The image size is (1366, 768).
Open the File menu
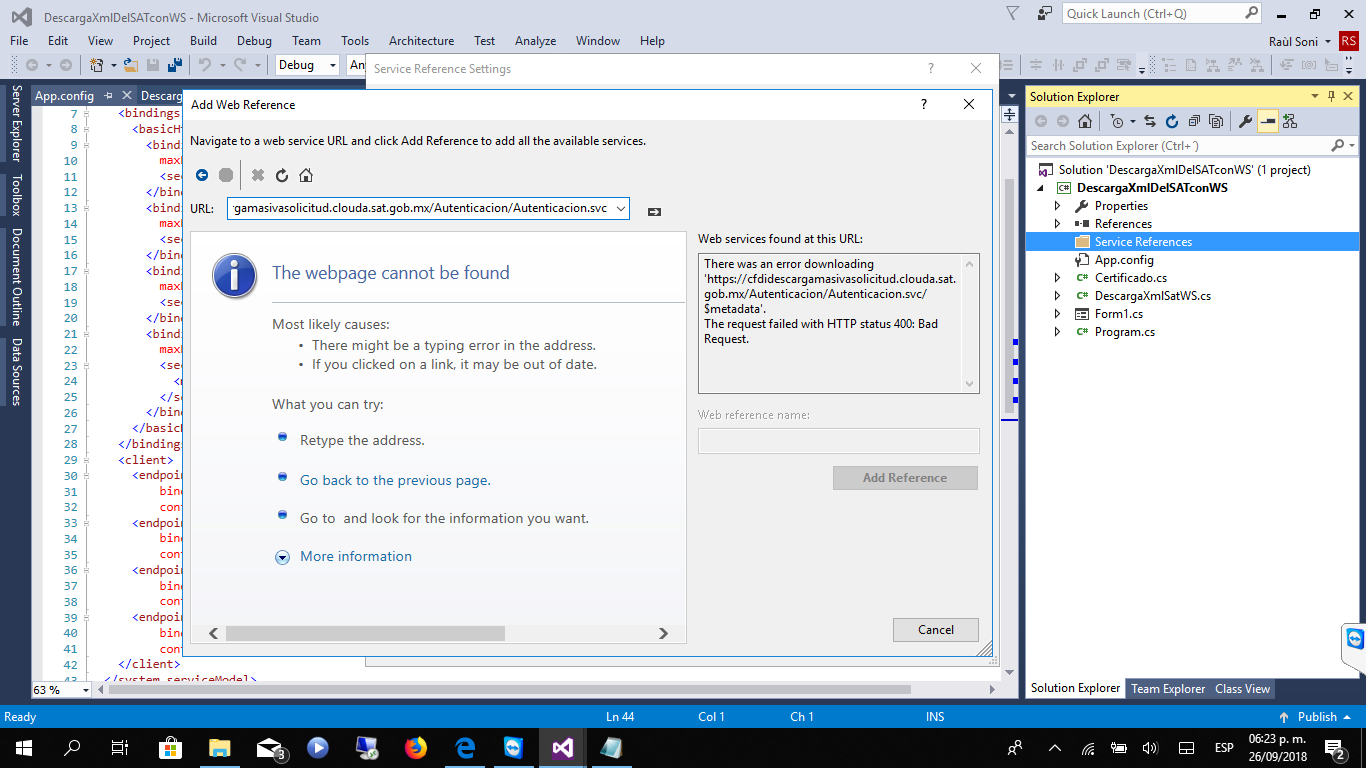tap(19, 41)
